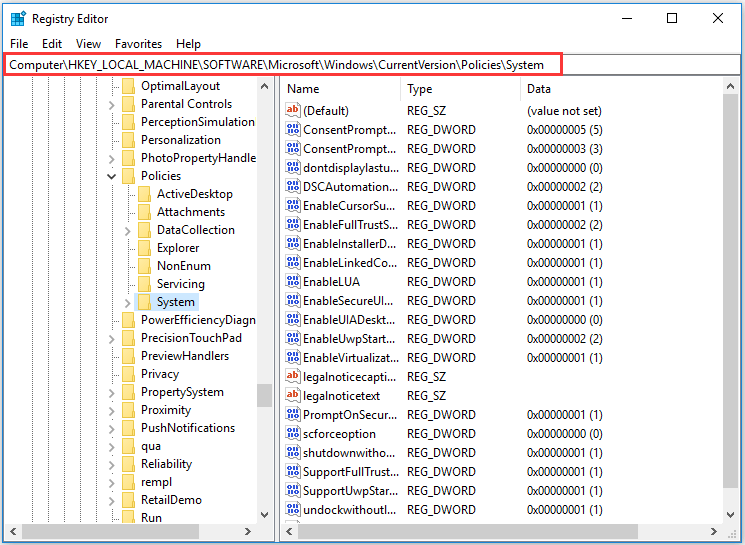
Task: Click the DWORD icon beside PromptOnSecur...
Action: (x=293, y=414)
